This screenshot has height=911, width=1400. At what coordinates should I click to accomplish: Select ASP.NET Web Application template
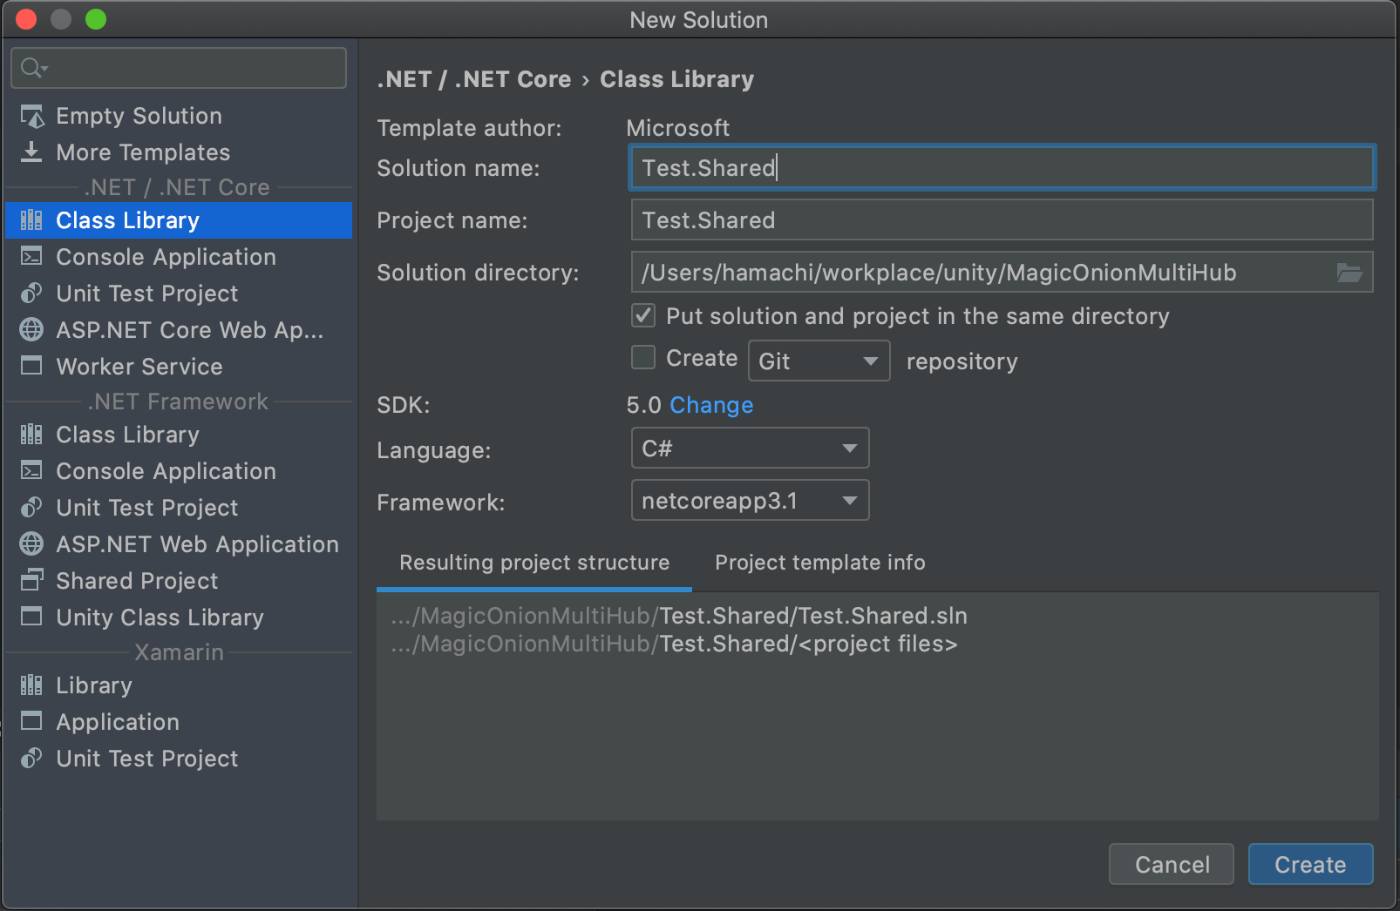(x=179, y=544)
